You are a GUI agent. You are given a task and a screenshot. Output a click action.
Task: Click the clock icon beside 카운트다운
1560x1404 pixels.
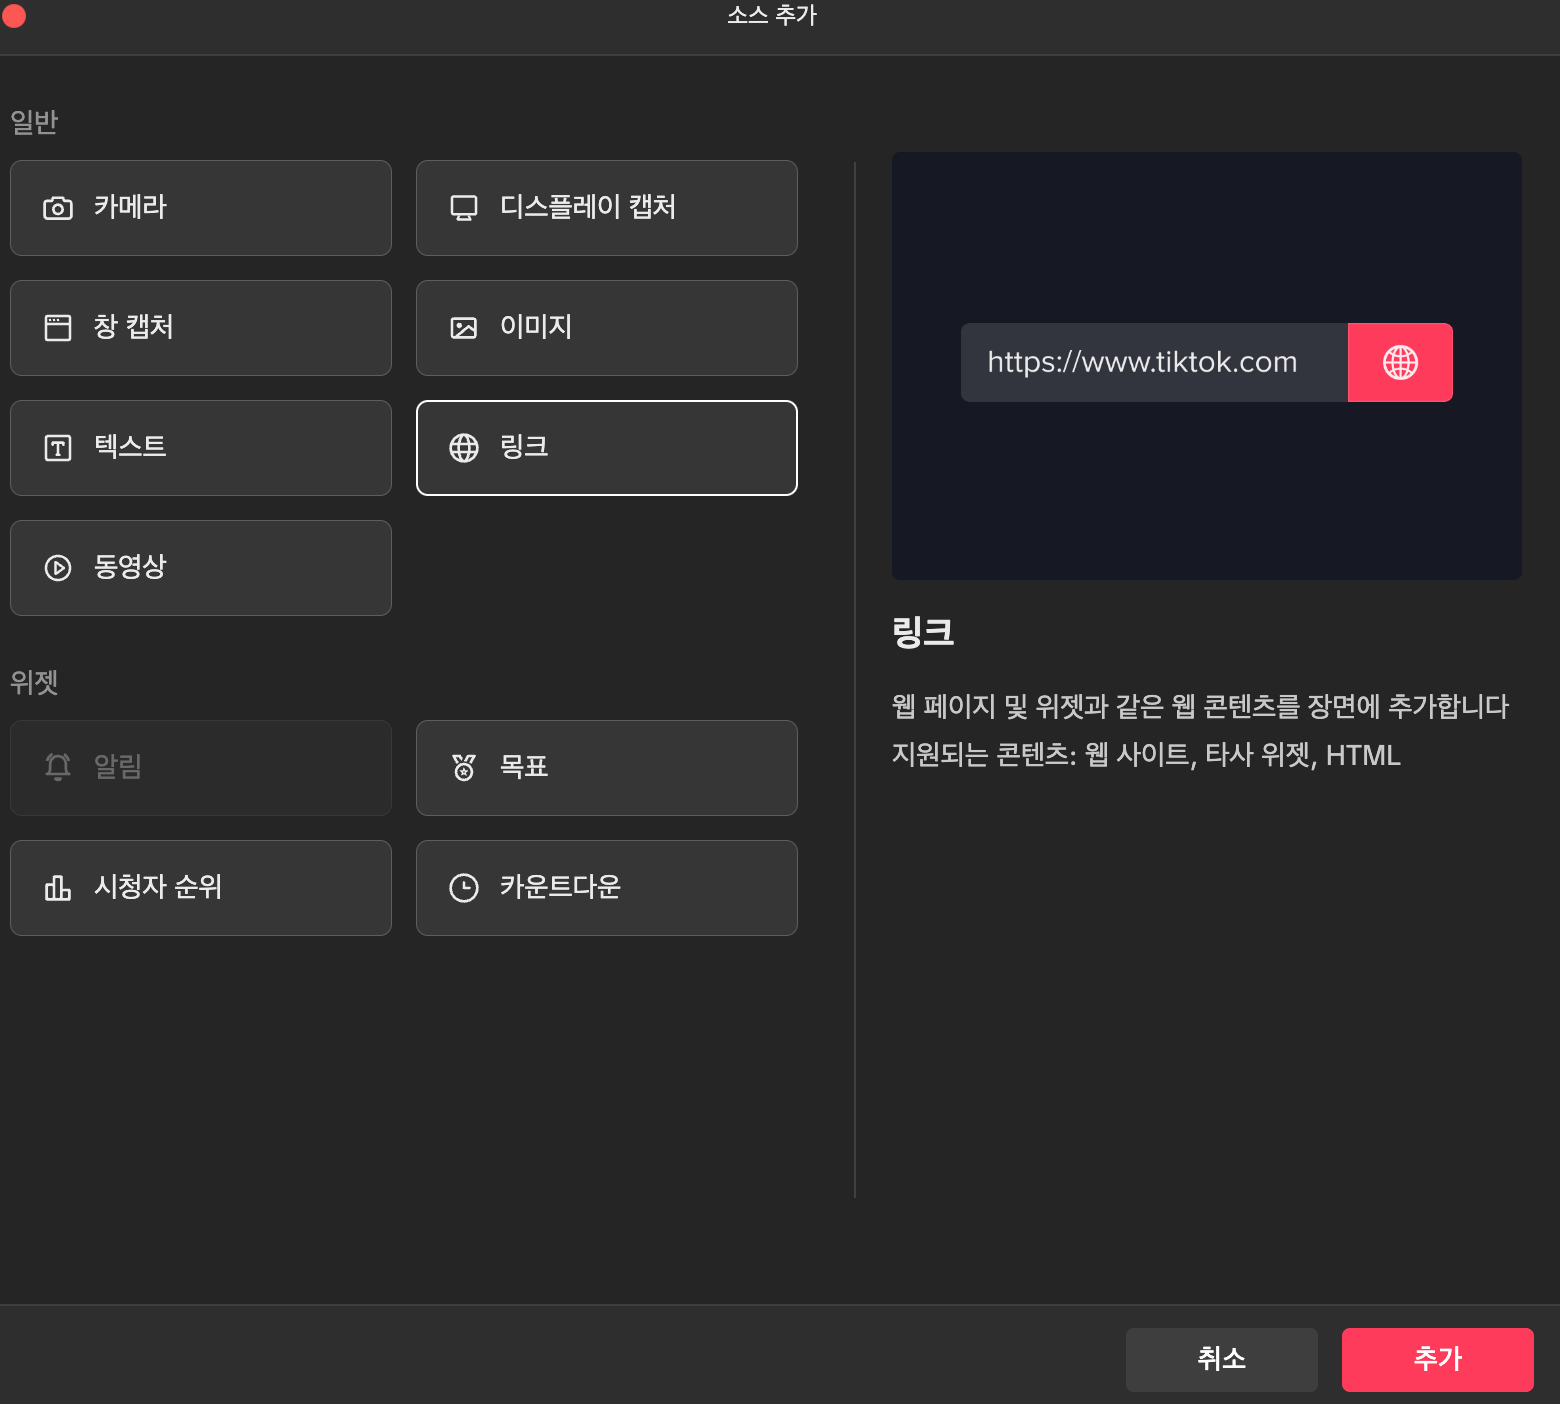(464, 888)
